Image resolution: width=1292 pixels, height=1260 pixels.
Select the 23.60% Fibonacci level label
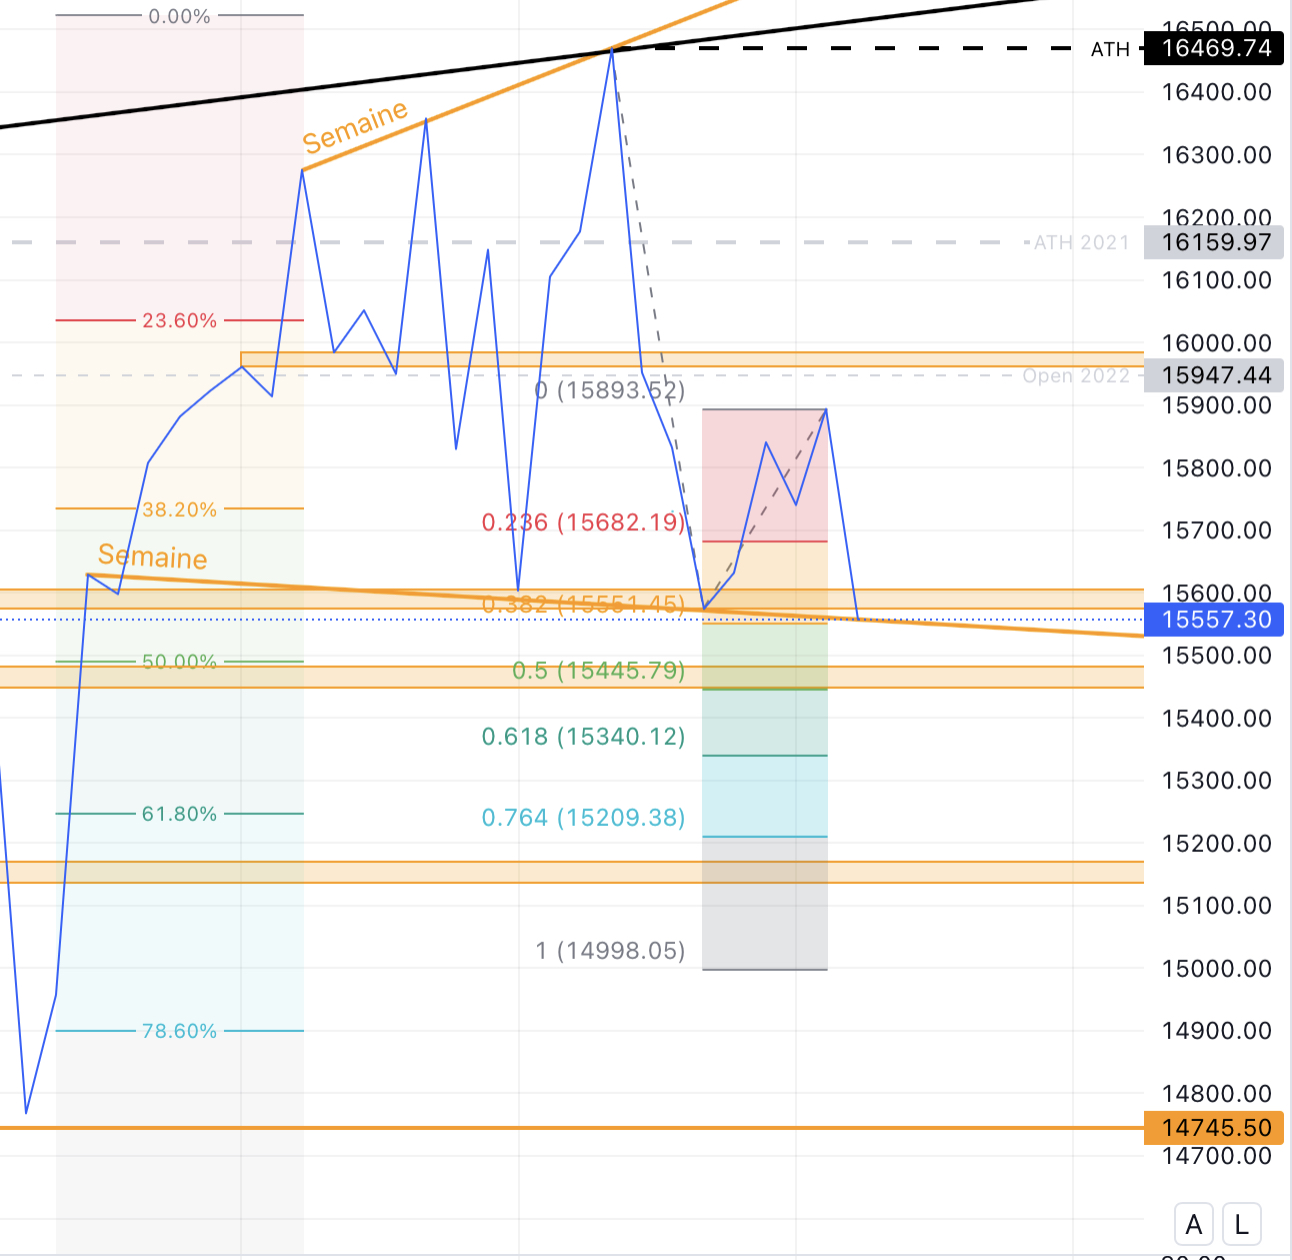click(179, 320)
